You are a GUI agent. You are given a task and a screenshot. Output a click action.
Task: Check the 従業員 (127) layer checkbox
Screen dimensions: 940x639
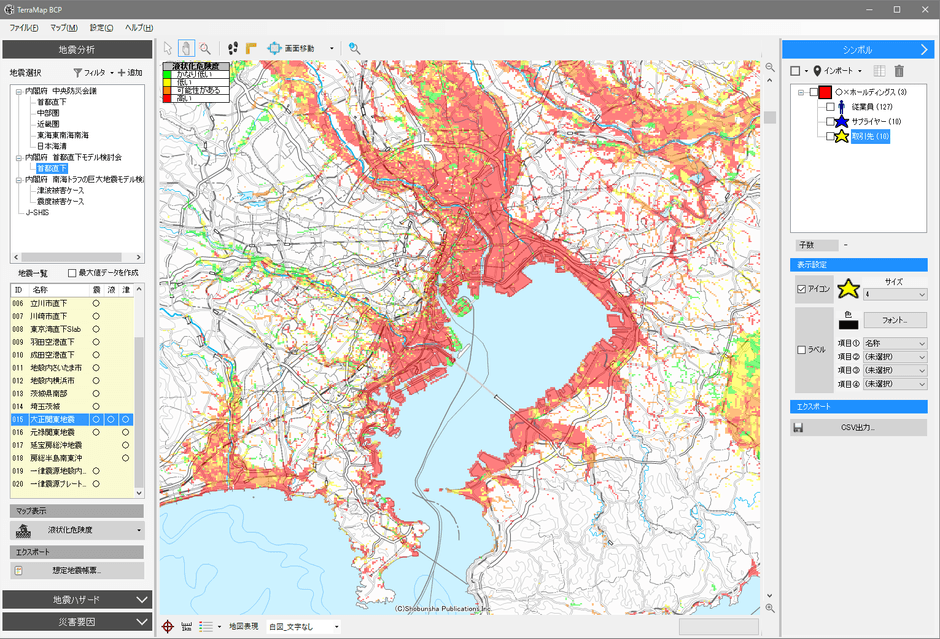[x=830, y=106]
